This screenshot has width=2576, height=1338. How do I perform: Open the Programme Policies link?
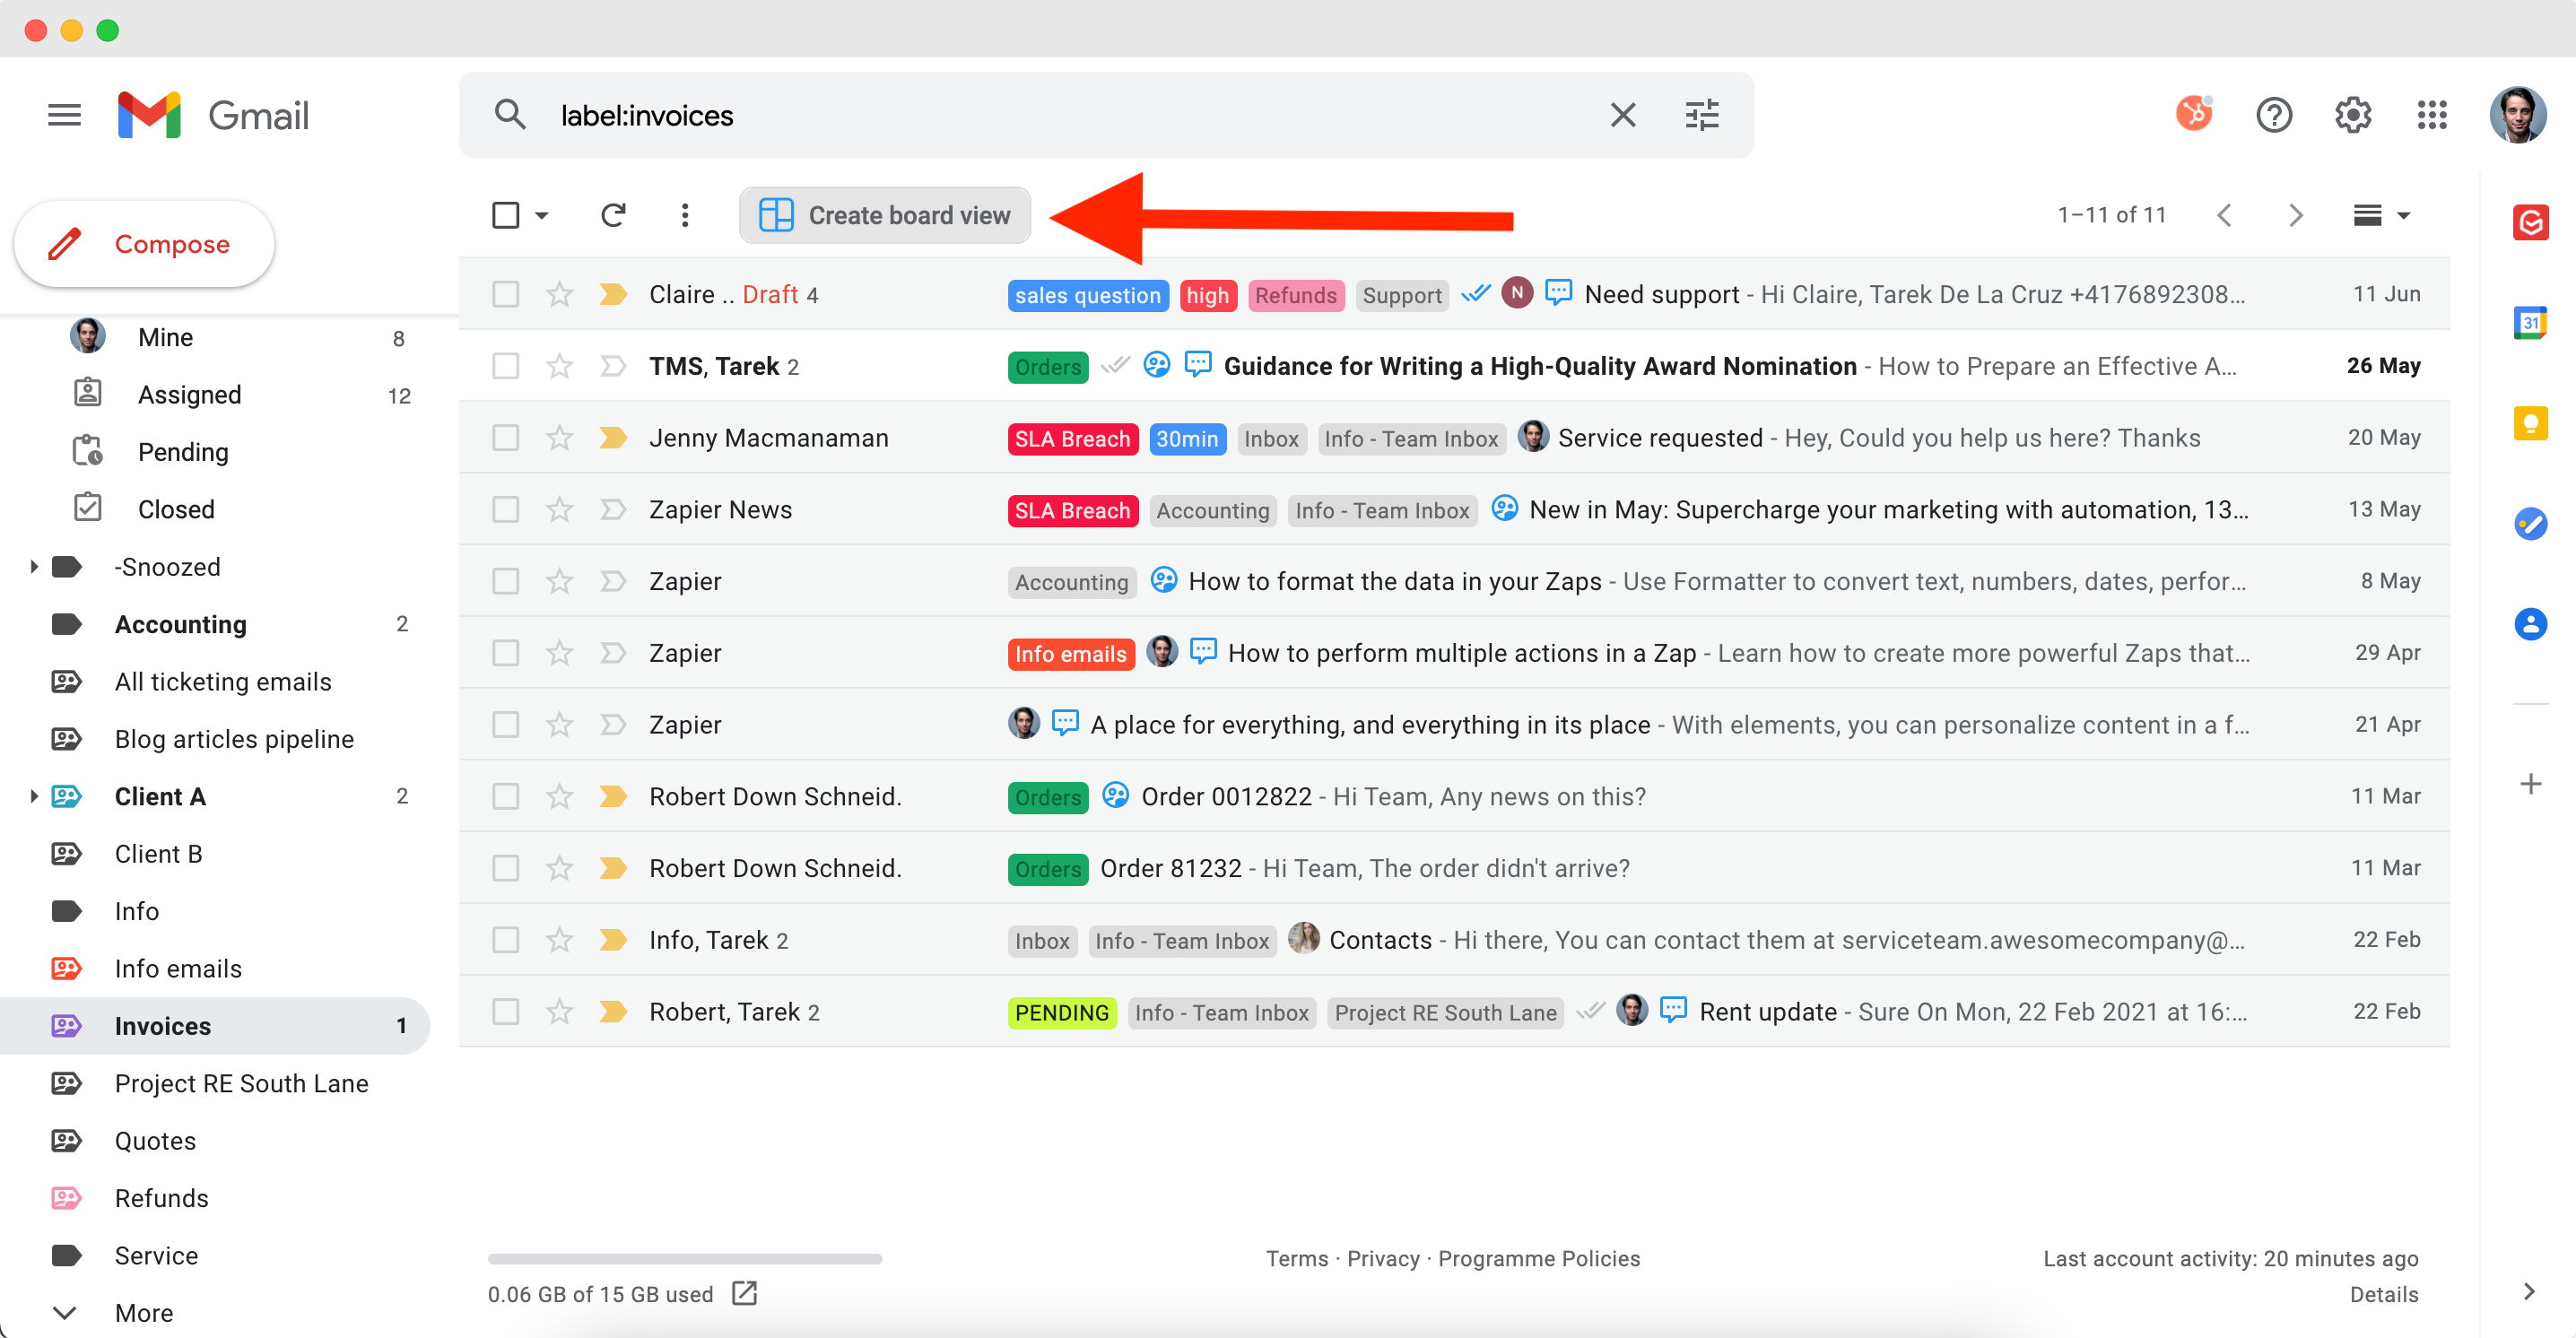1539,1258
